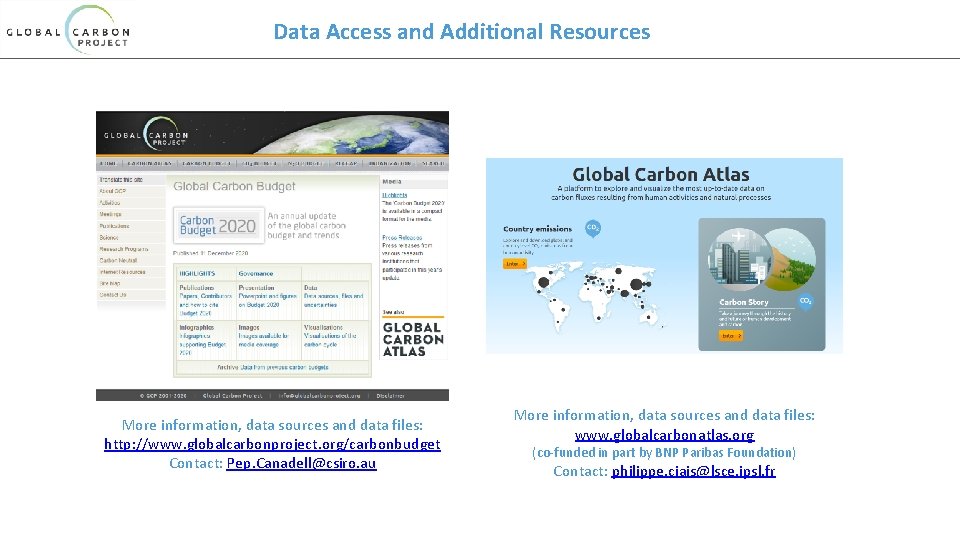Screen dimensions: 960x540
Task: Click the Global Carbon Atlas banner image
Action: coord(664,255)
